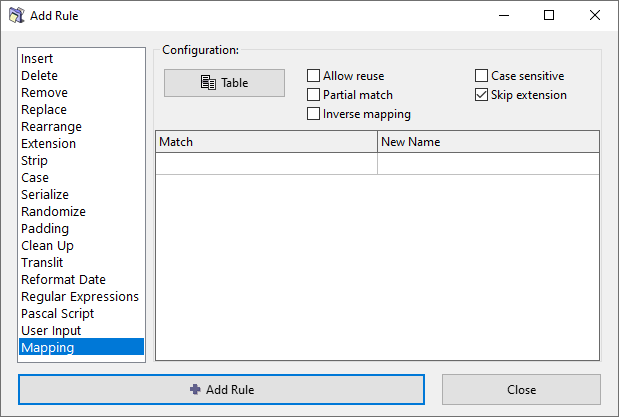Click the empty Match cell in first row
This screenshot has width=619, height=417.
point(266,163)
